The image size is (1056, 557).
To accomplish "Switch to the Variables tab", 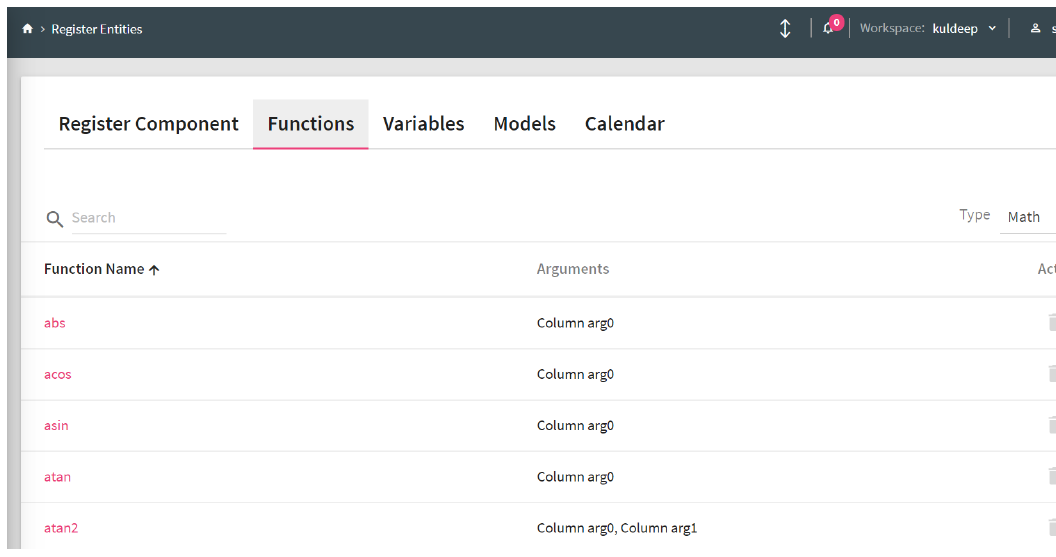I will 423,124.
